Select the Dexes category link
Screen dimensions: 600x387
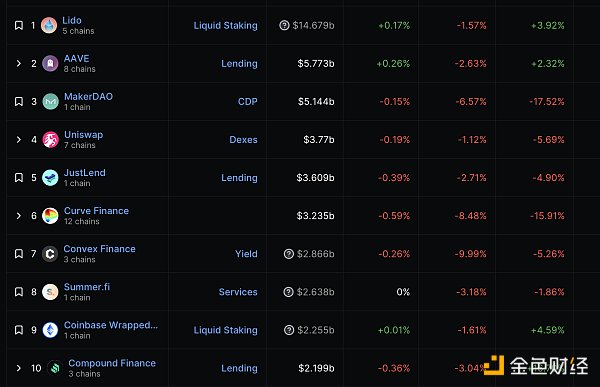pyautogui.click(x=243, y=140)
